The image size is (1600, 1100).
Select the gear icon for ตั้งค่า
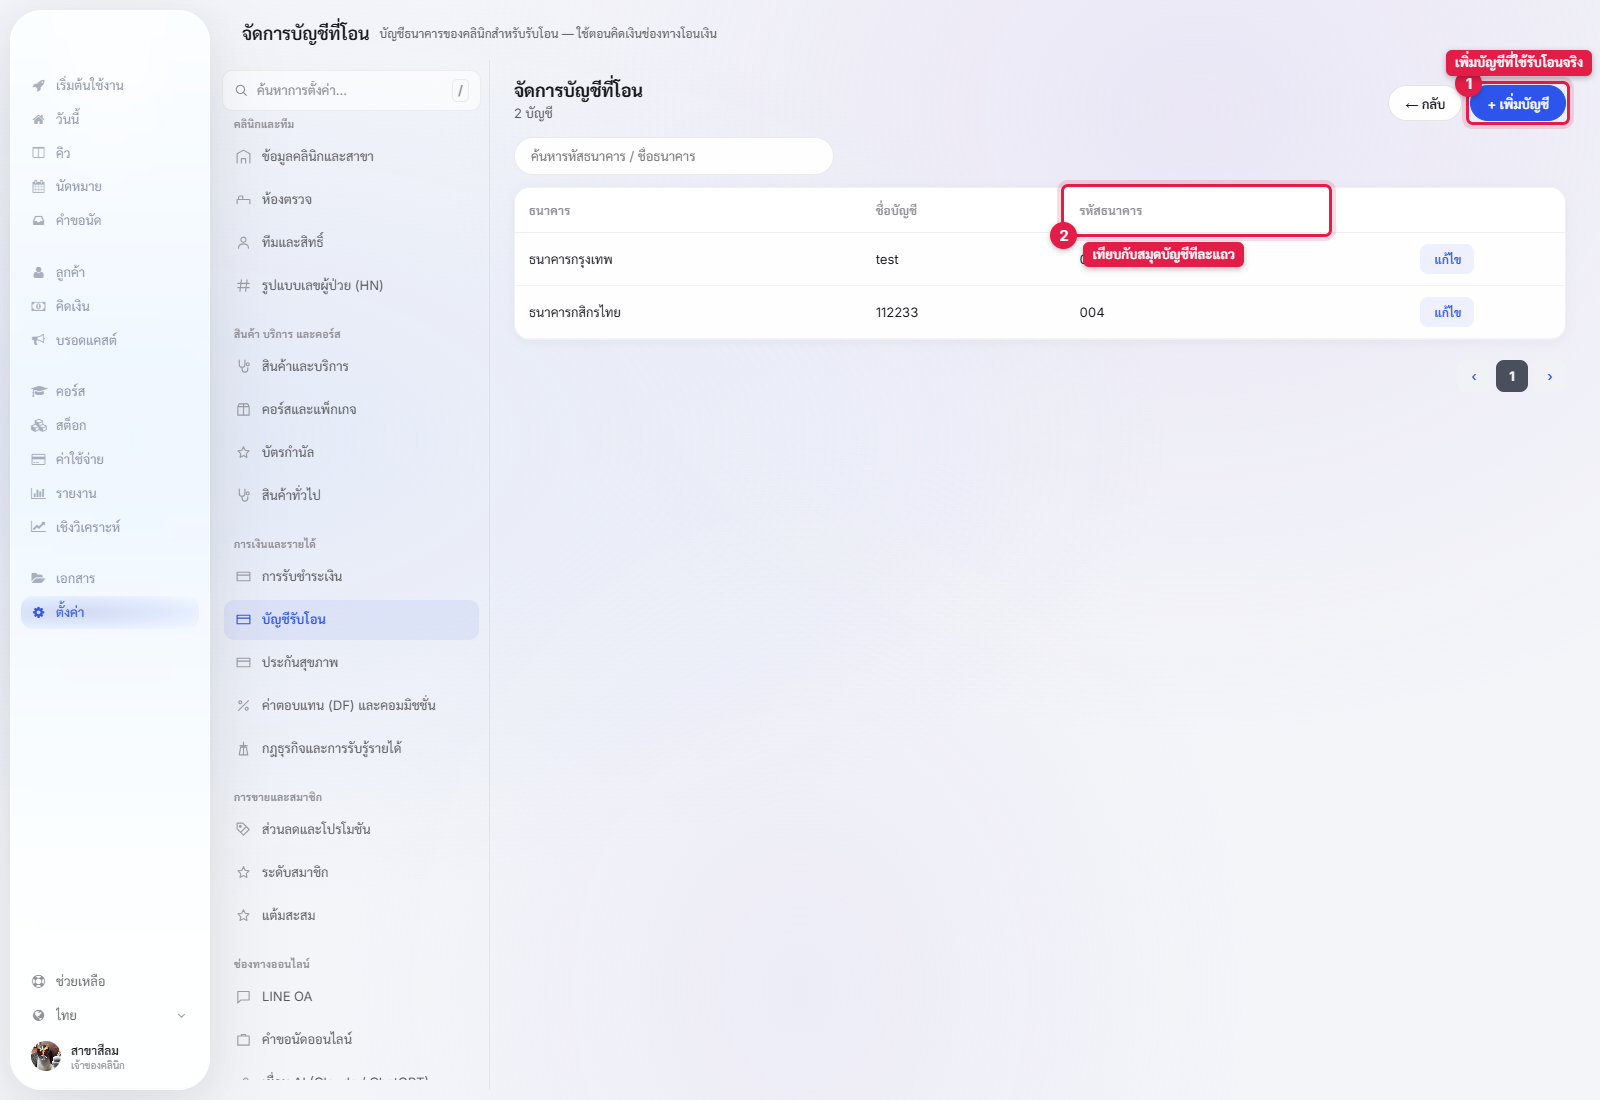pos(38,613)
